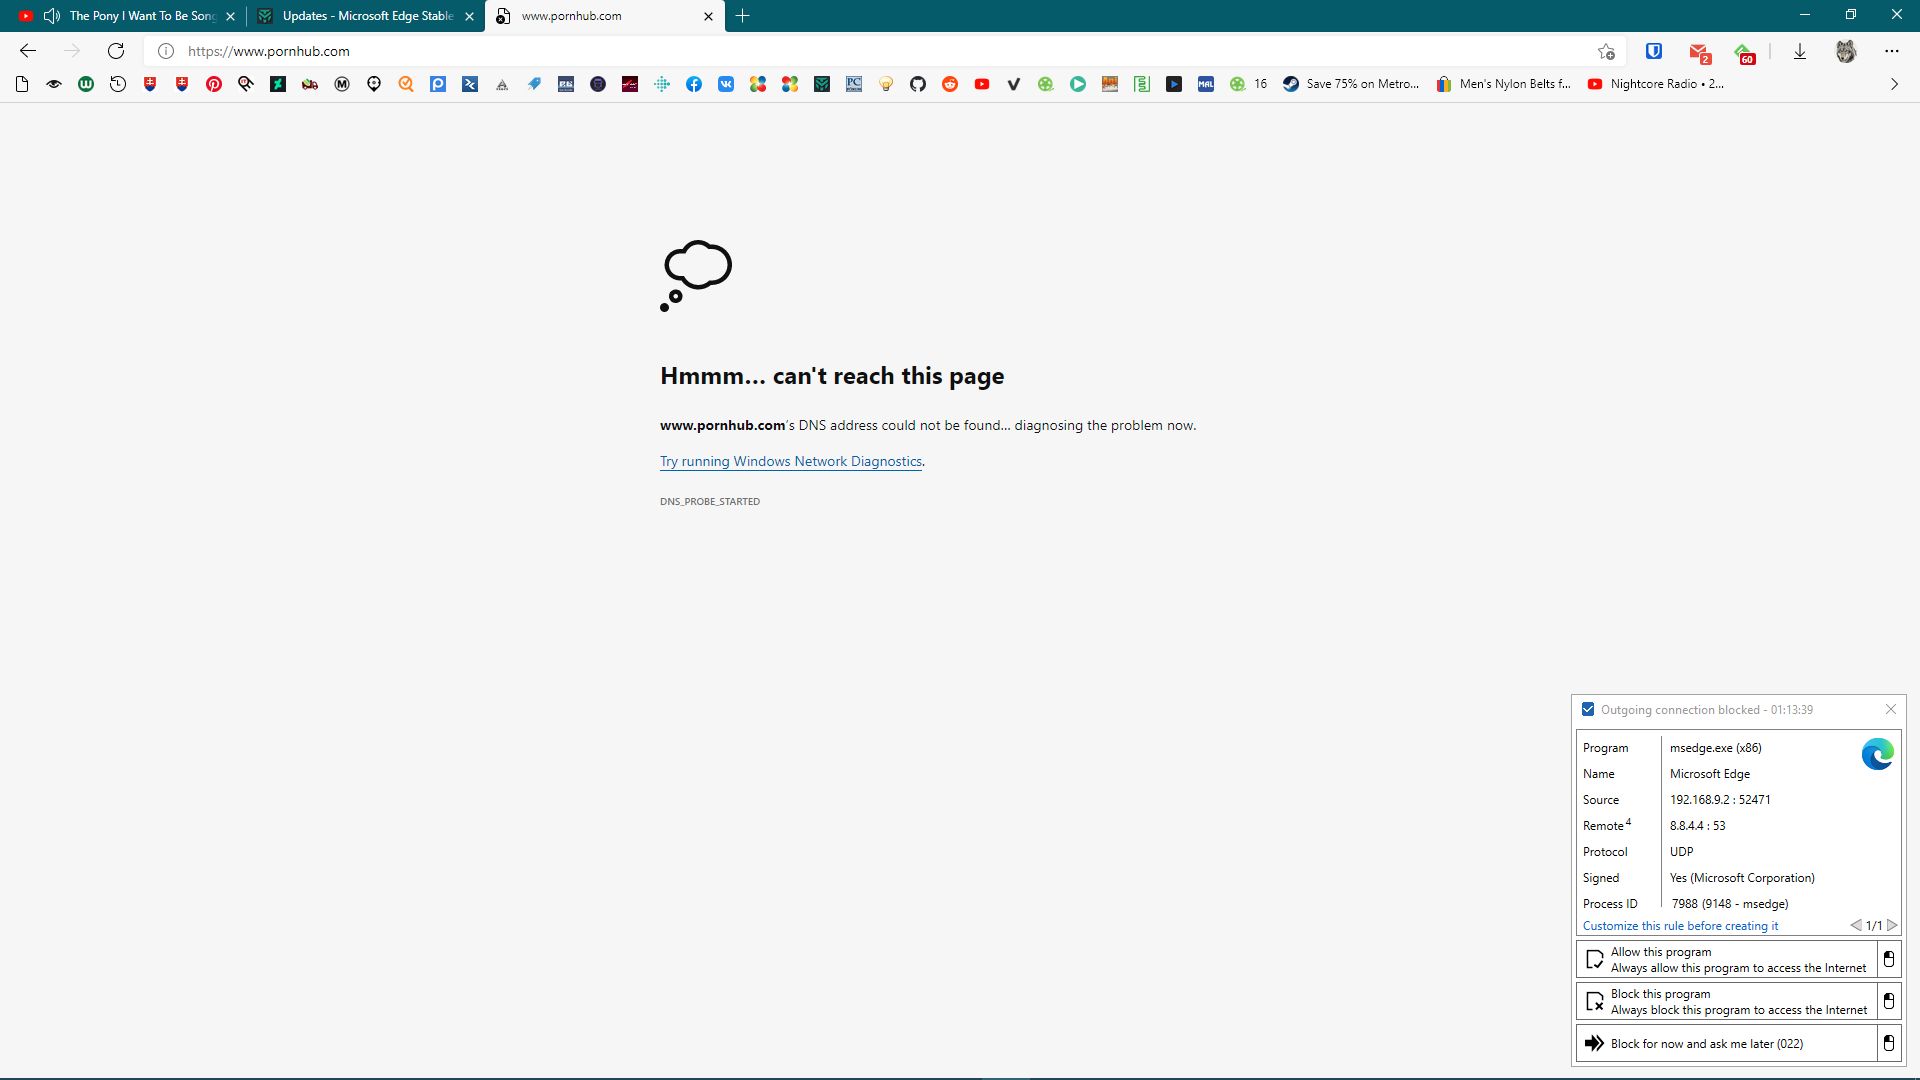Click 'Block this program' button
The height and width of the screenshot is (1080, 1920).
1726,1002
